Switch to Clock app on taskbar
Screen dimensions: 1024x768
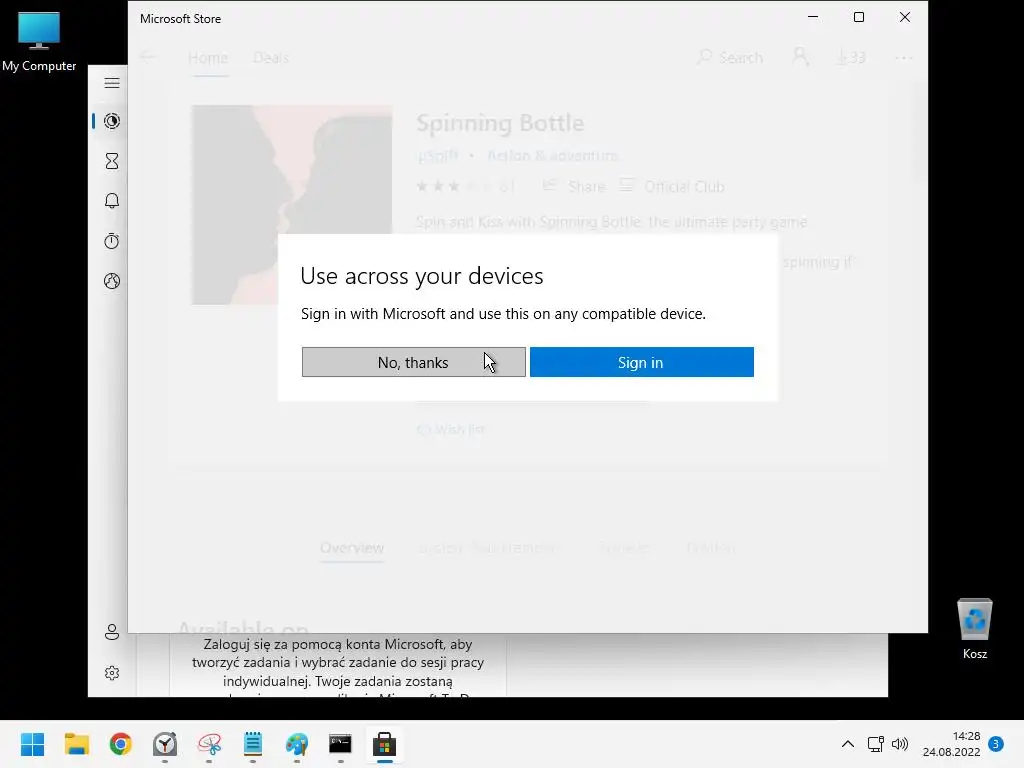click(165, 744)
